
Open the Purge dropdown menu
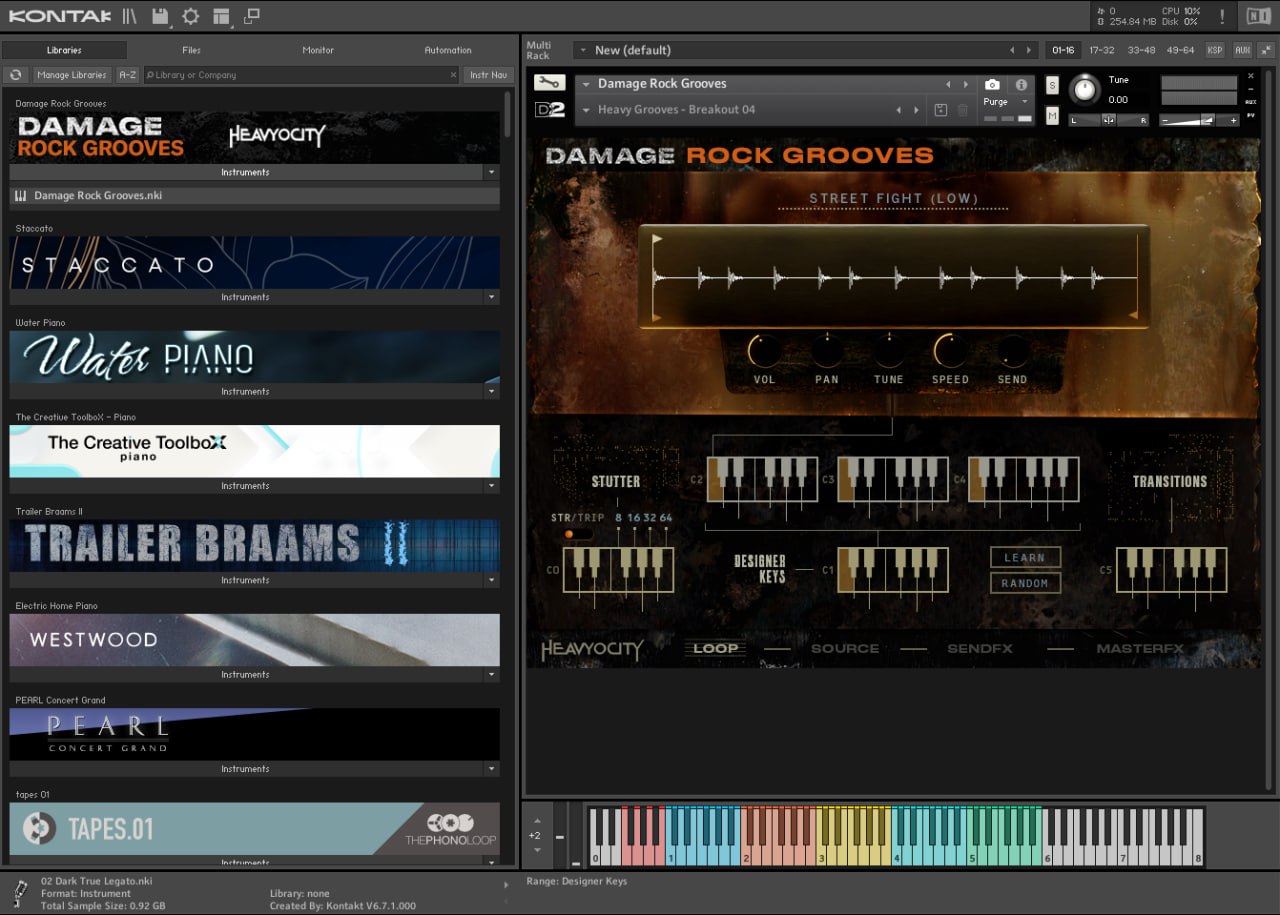1005,102
